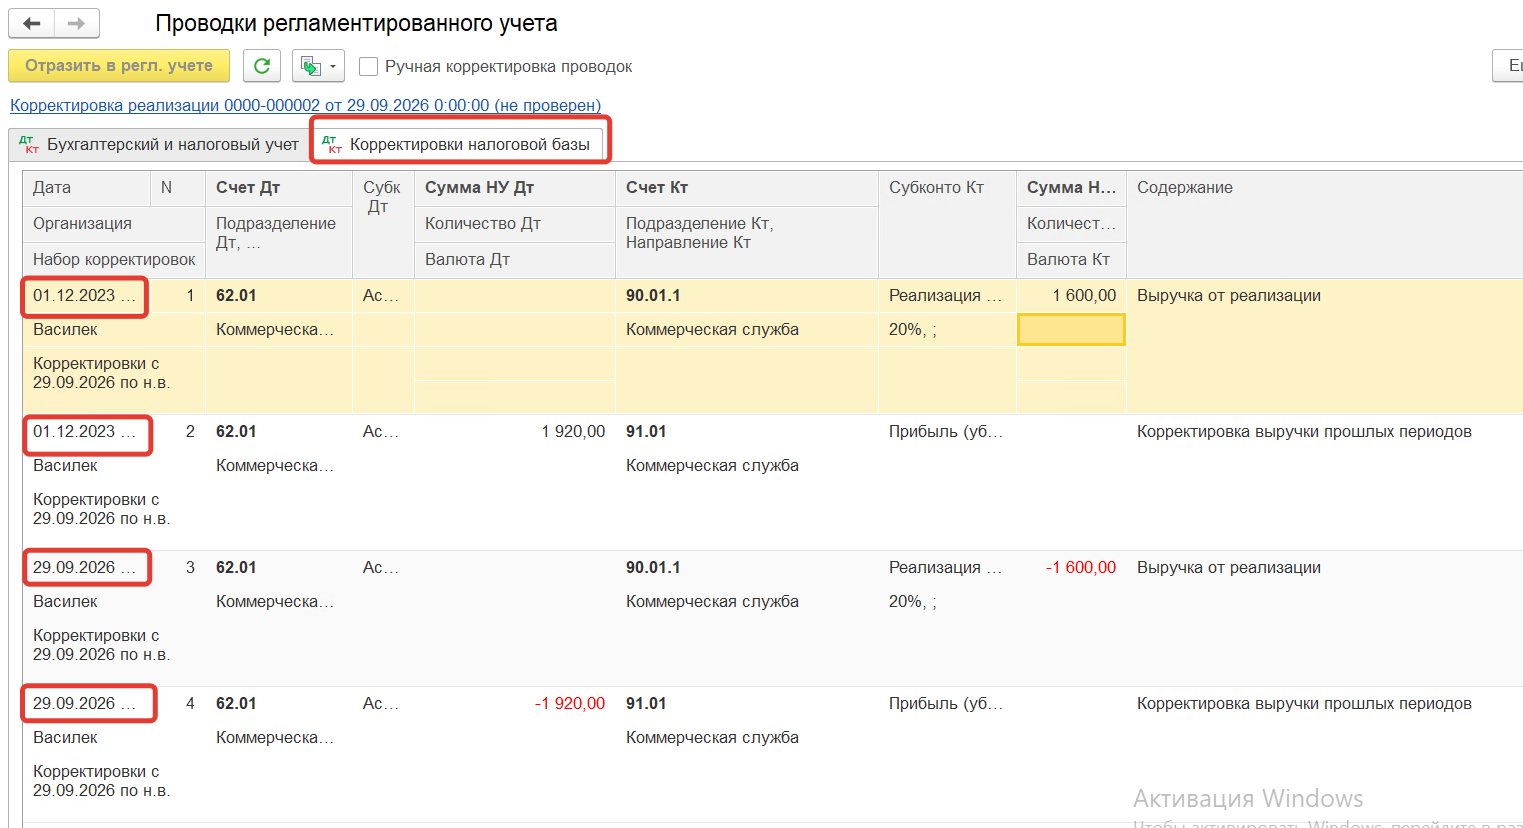This screenshot has width=1523, height=828.
Task: Click debit account 62.01 in row 4
Action: pyautogui.click(x=236, y=703)
